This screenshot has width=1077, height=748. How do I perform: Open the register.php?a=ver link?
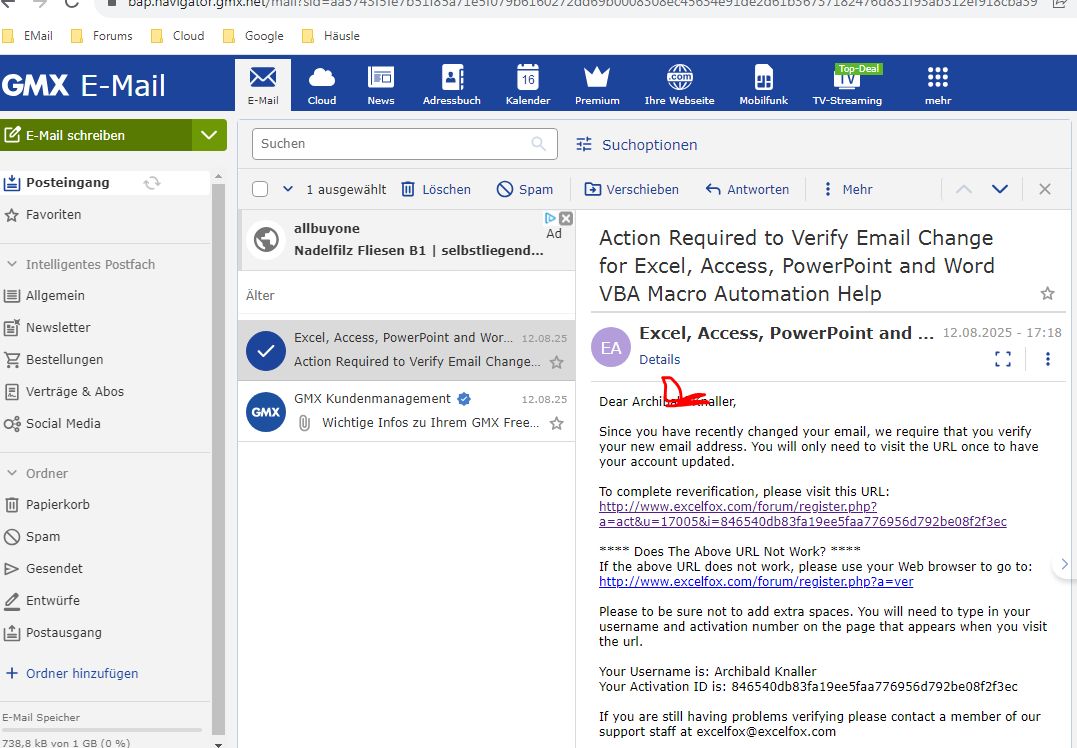click(756, 581)
